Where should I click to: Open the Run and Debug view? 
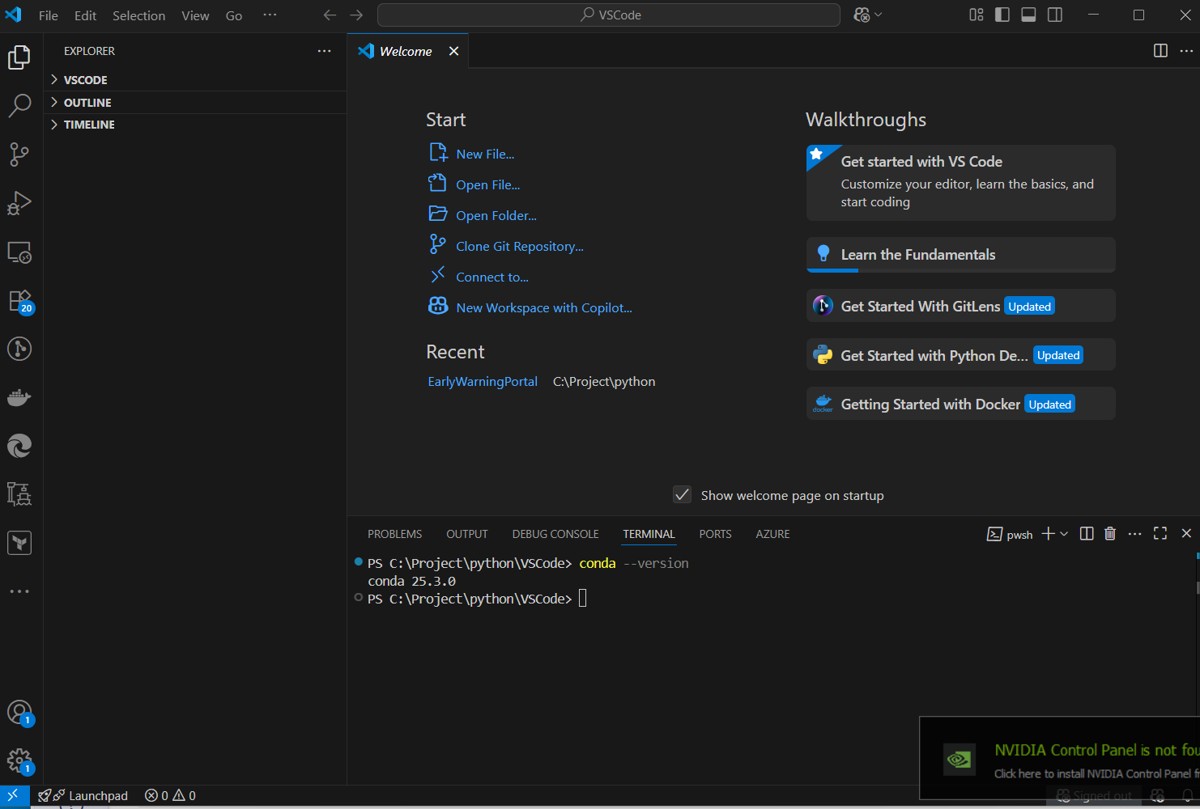[x=19, y=203]
